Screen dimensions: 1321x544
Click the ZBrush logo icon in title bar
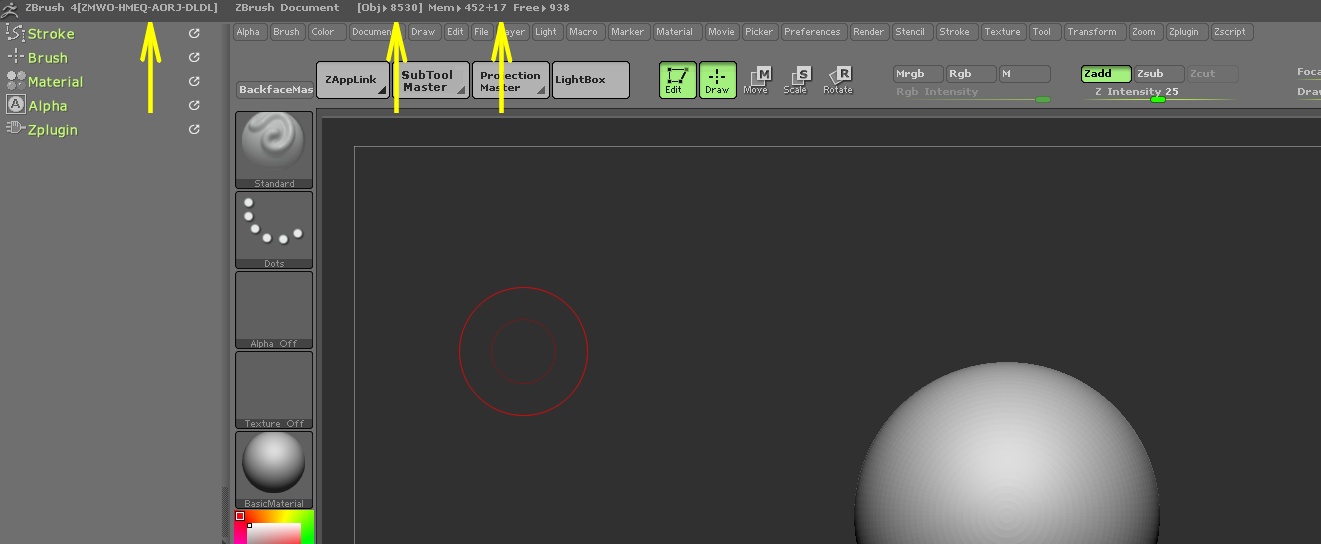10,8
